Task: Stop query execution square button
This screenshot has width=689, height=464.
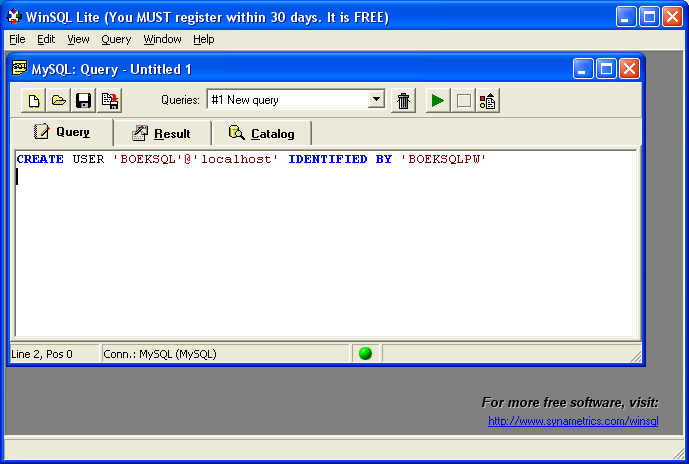Action: tap(463, 101)
